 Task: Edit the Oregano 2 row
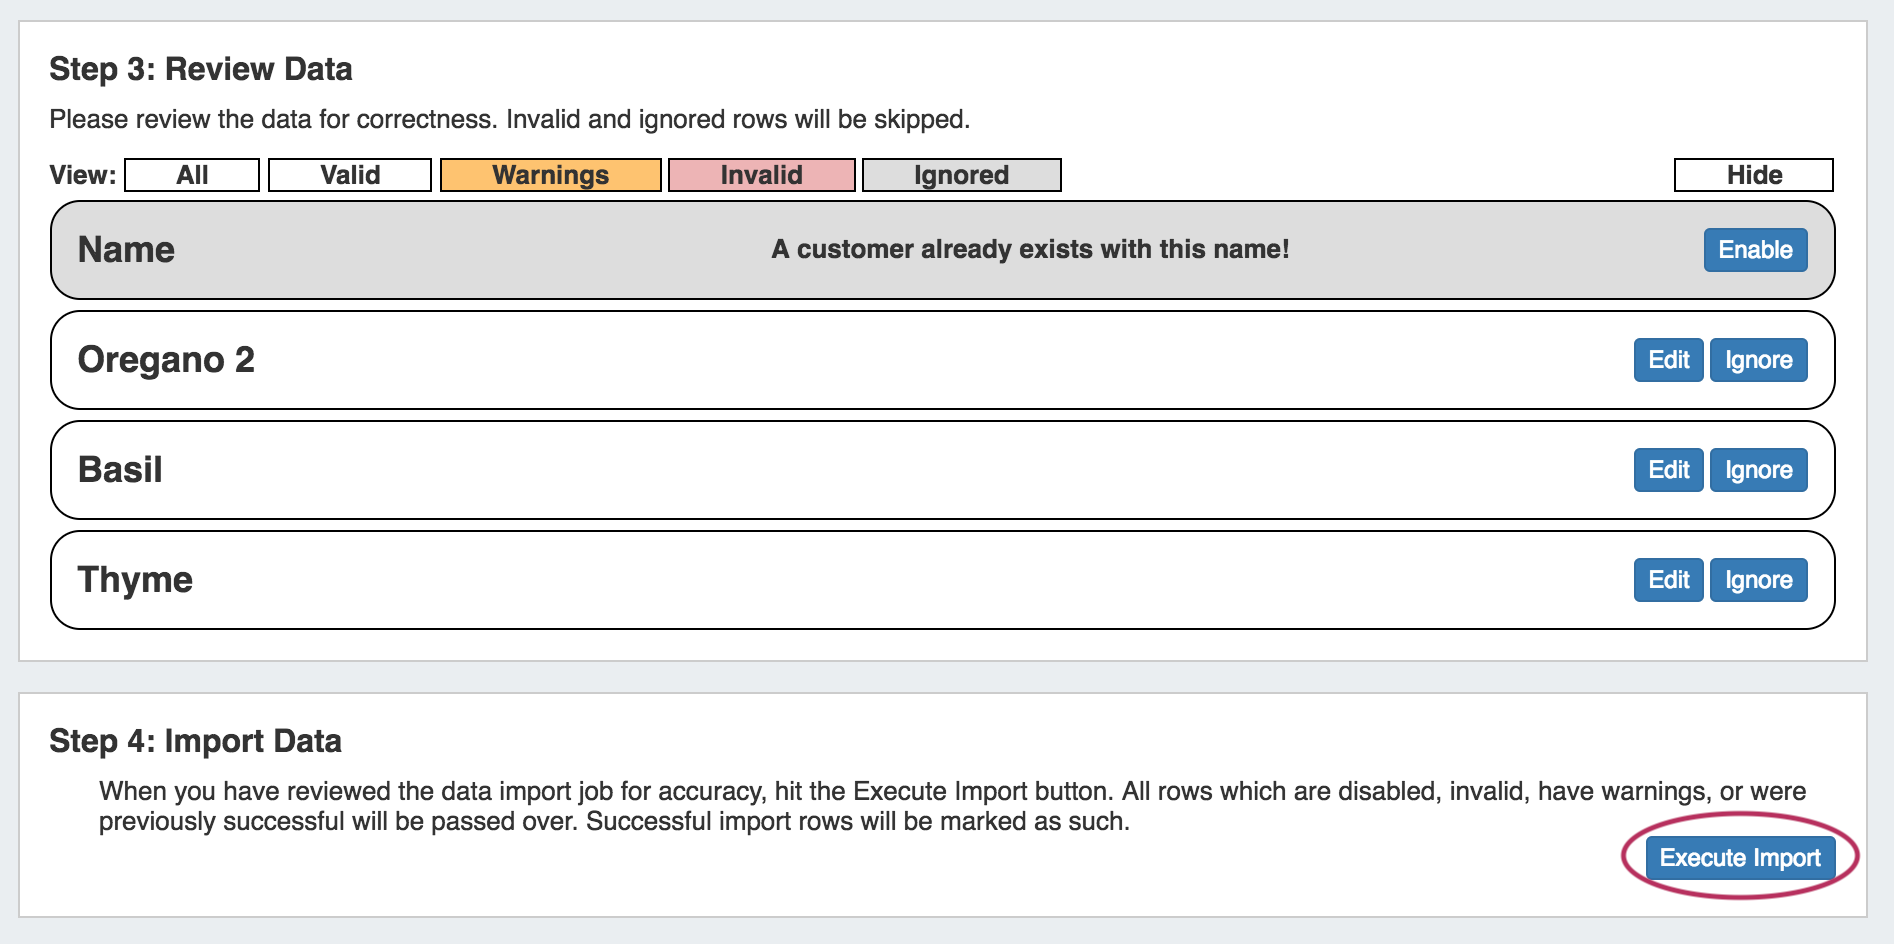1668,360
